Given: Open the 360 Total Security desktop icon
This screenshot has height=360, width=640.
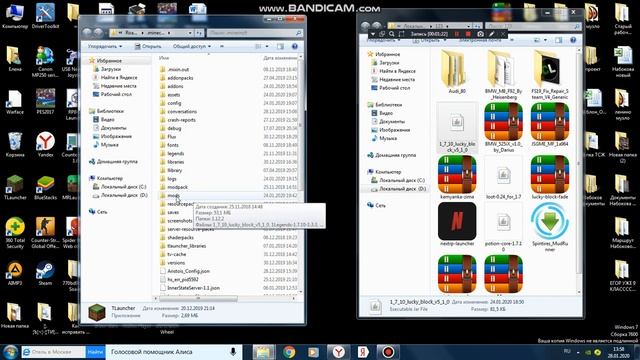Looking at the screenshot, I should point(15,233).
